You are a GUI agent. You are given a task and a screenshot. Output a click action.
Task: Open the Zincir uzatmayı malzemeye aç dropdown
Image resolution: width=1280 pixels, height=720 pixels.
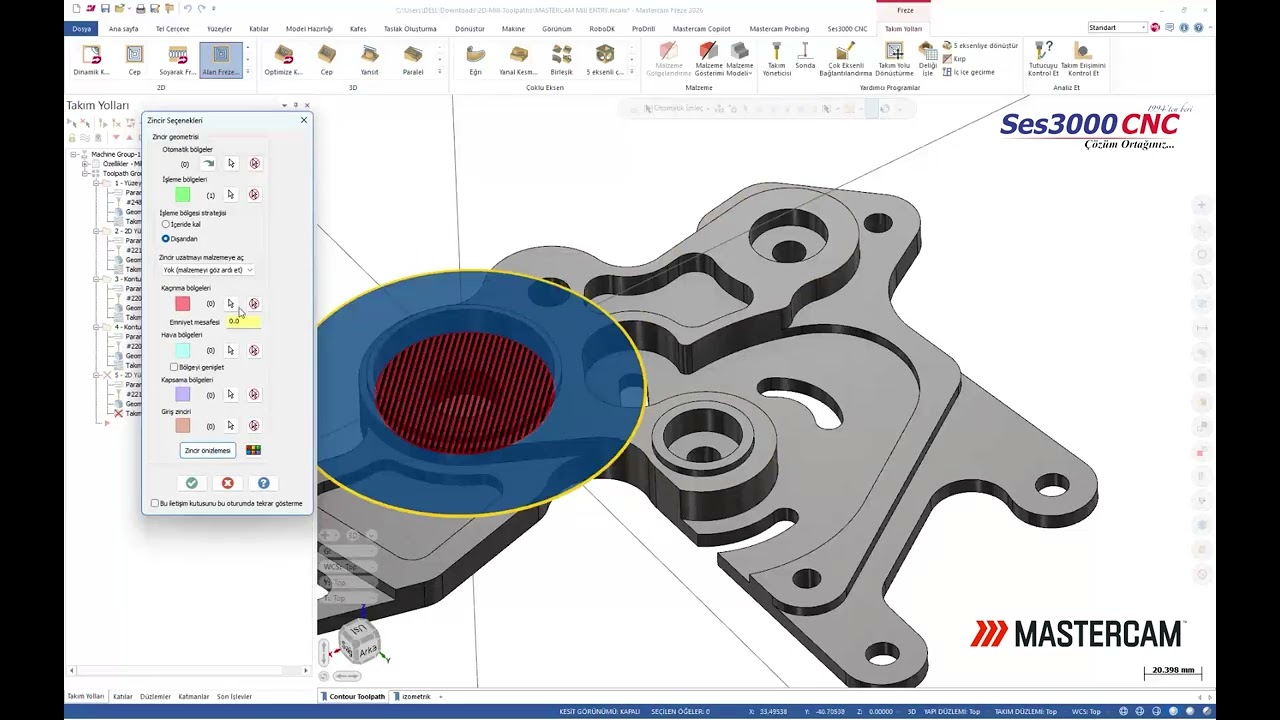click(208, 270)
